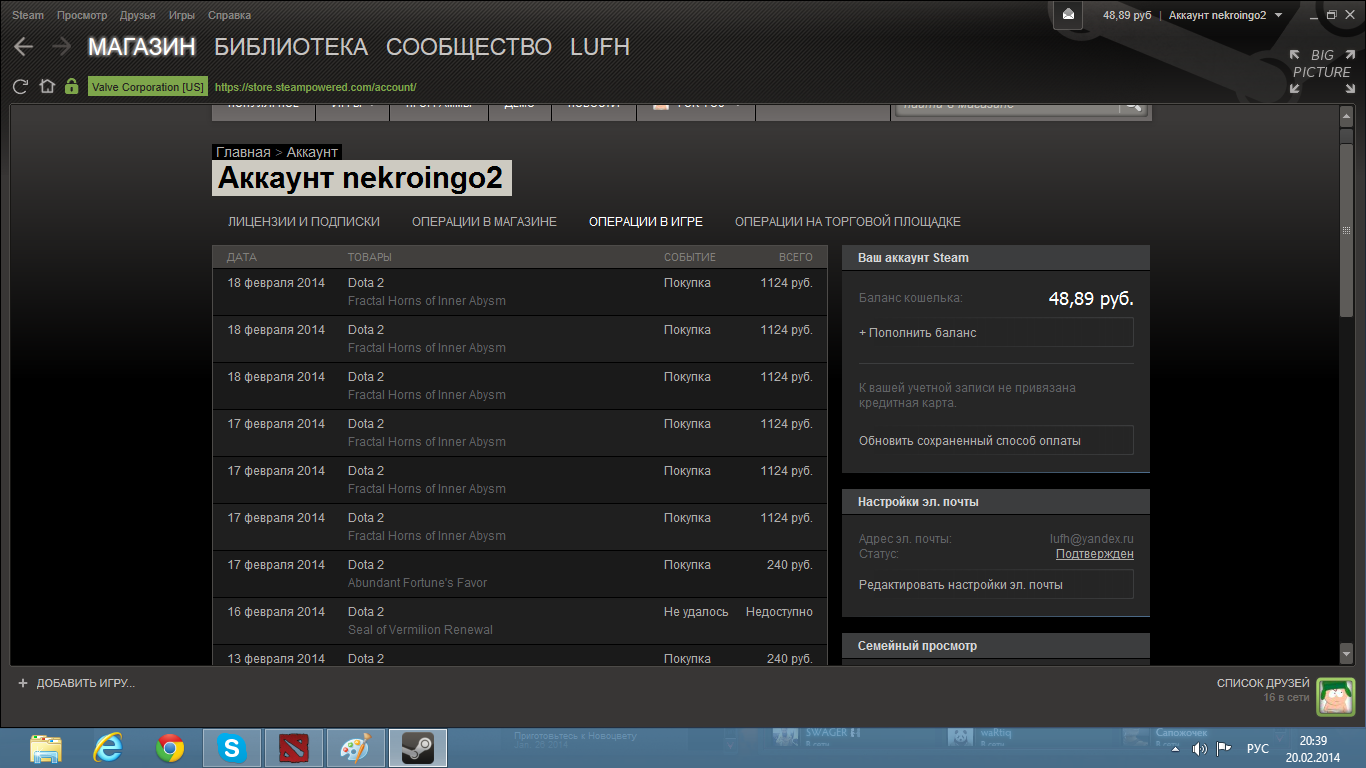The width and height of the screenshot is (1366, 768).
Task: Open the Steam inbox envelope icon
Action: [x=1068, y=14]
